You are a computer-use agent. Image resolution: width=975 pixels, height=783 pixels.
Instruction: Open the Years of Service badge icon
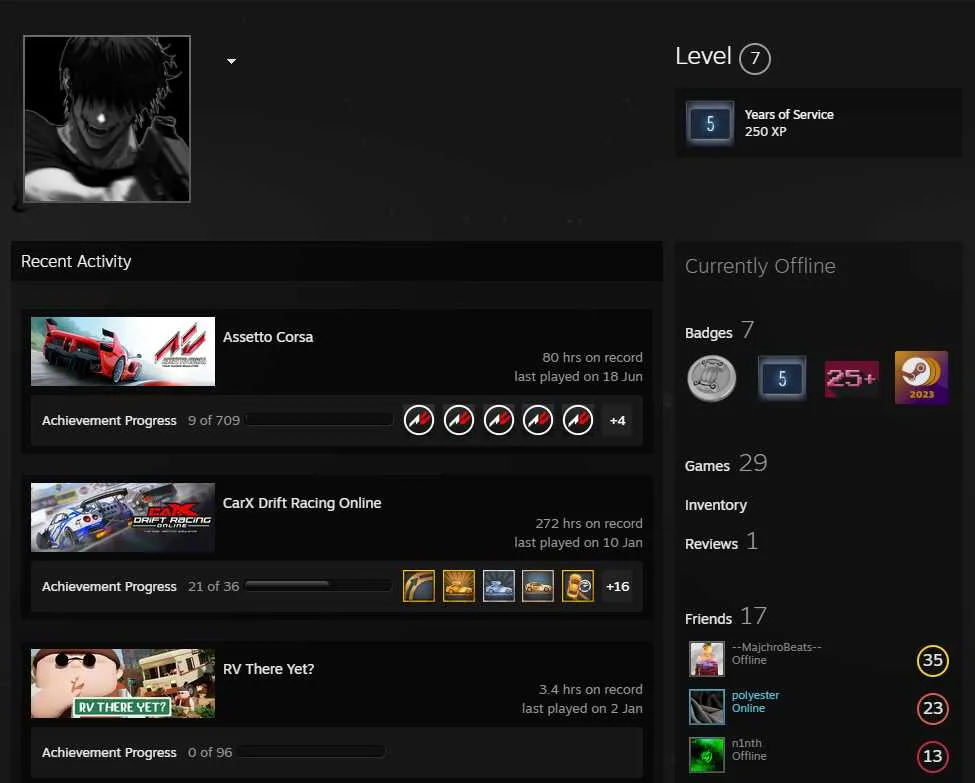[x=710, y=123]
